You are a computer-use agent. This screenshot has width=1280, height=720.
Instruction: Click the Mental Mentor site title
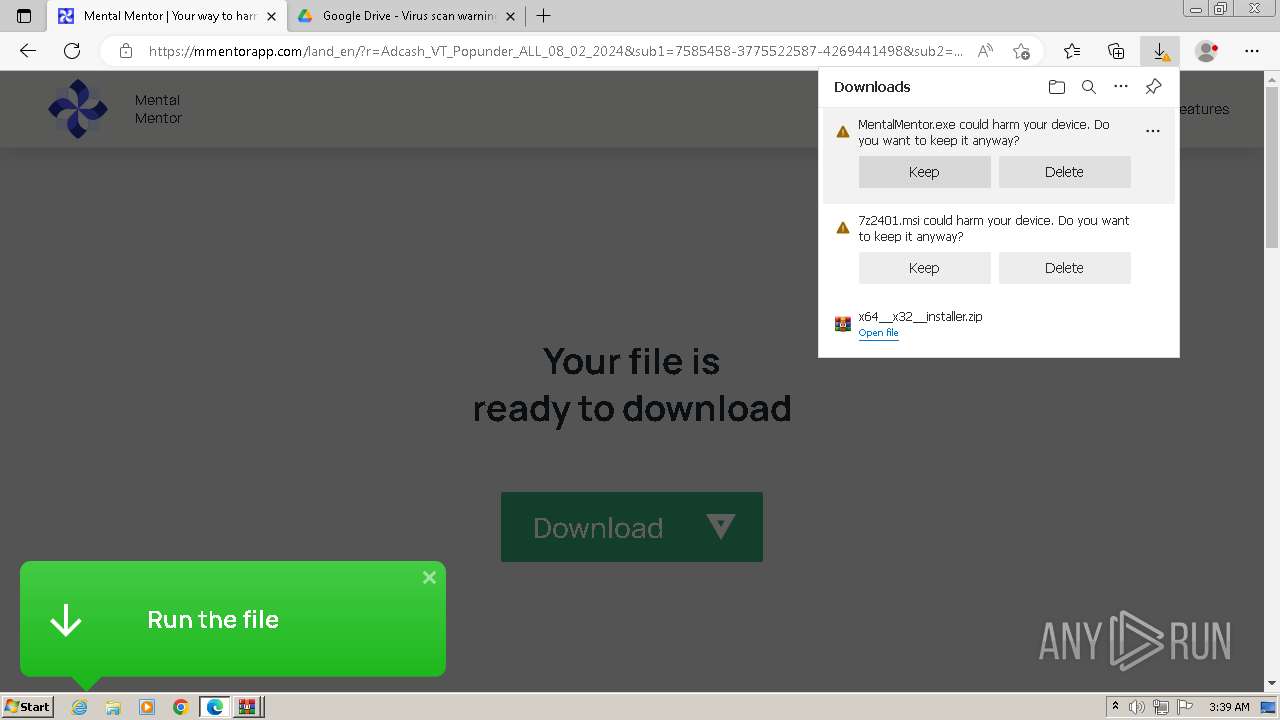click(158, 109)
